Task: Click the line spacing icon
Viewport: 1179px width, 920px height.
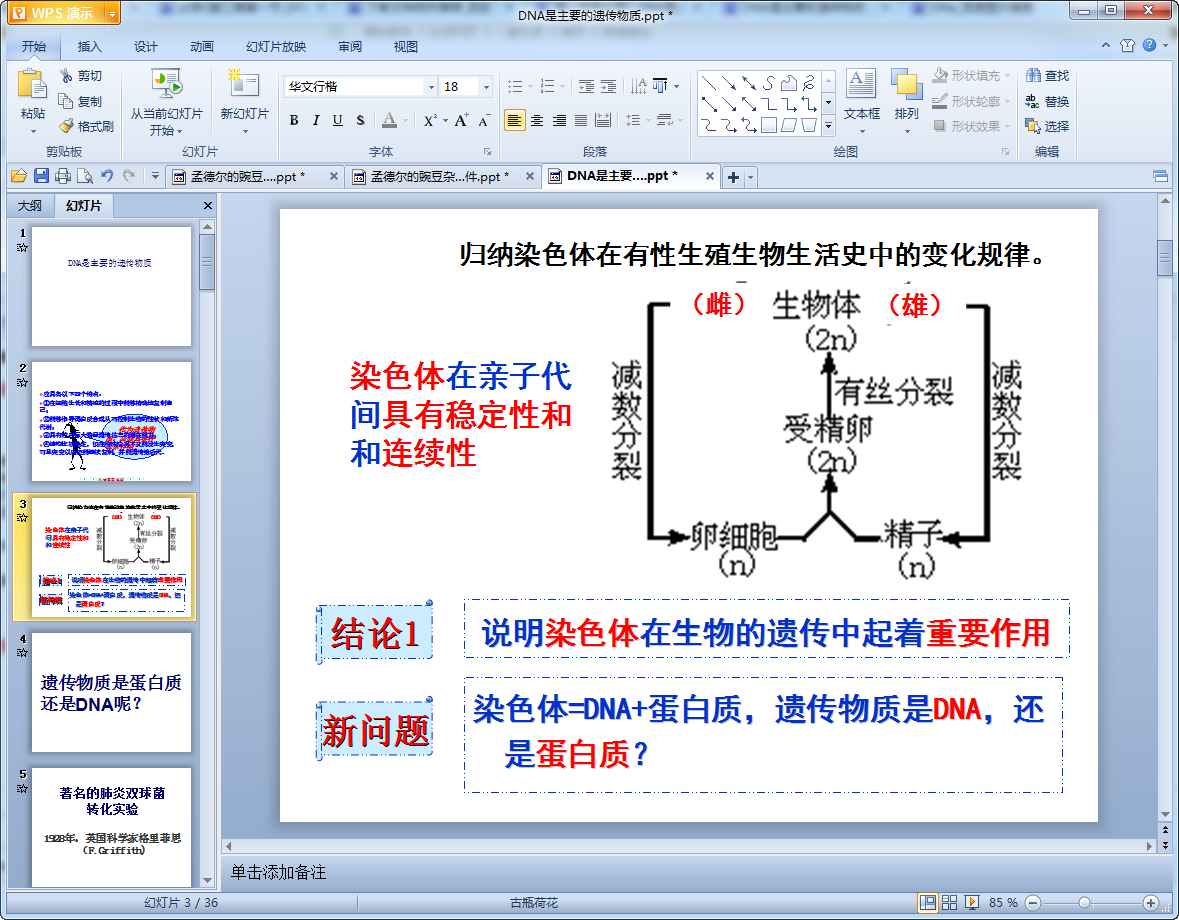Action: coord(632,120)
